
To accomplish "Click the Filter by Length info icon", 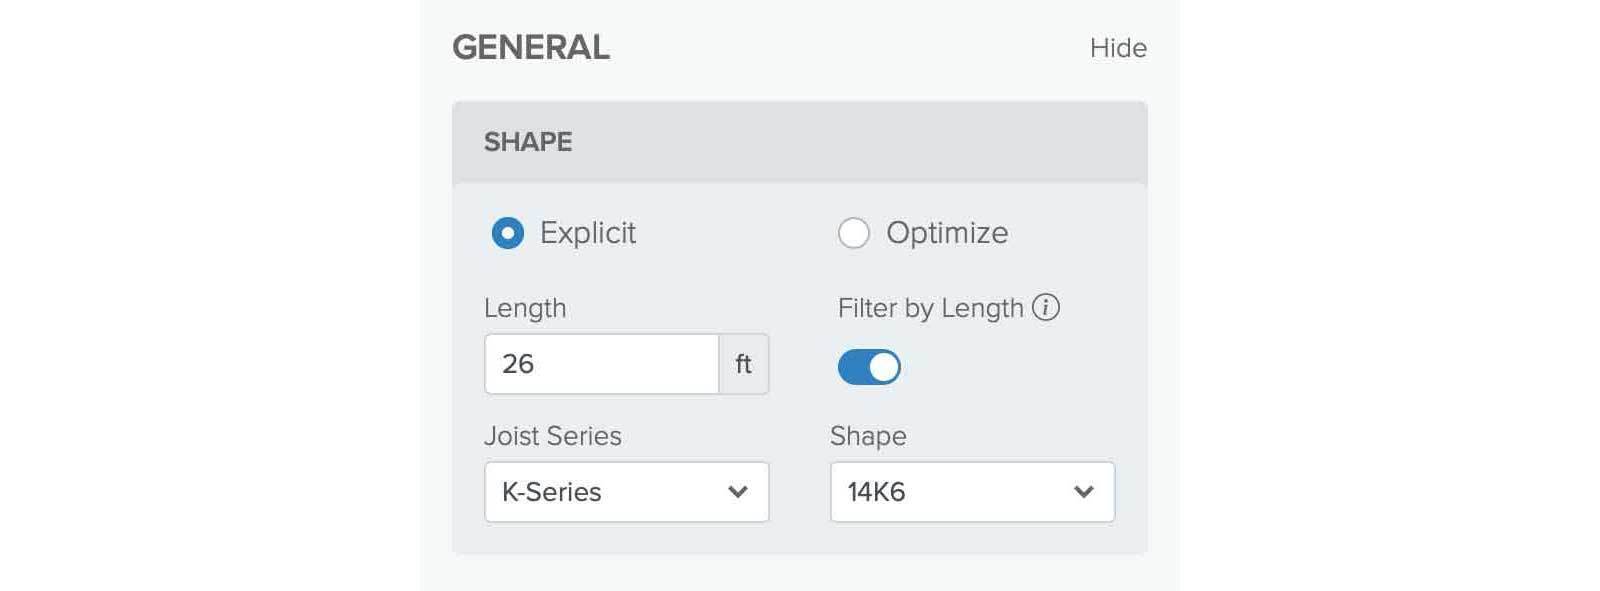I will [x=1045, y=307].
